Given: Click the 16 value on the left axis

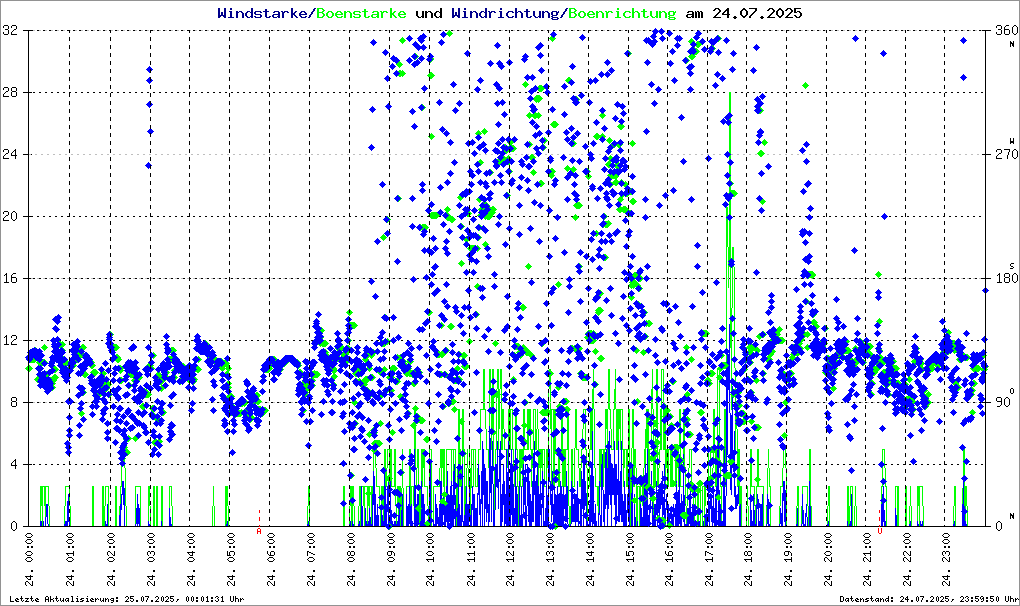Looking at the screenshot, I should (10, 278).
